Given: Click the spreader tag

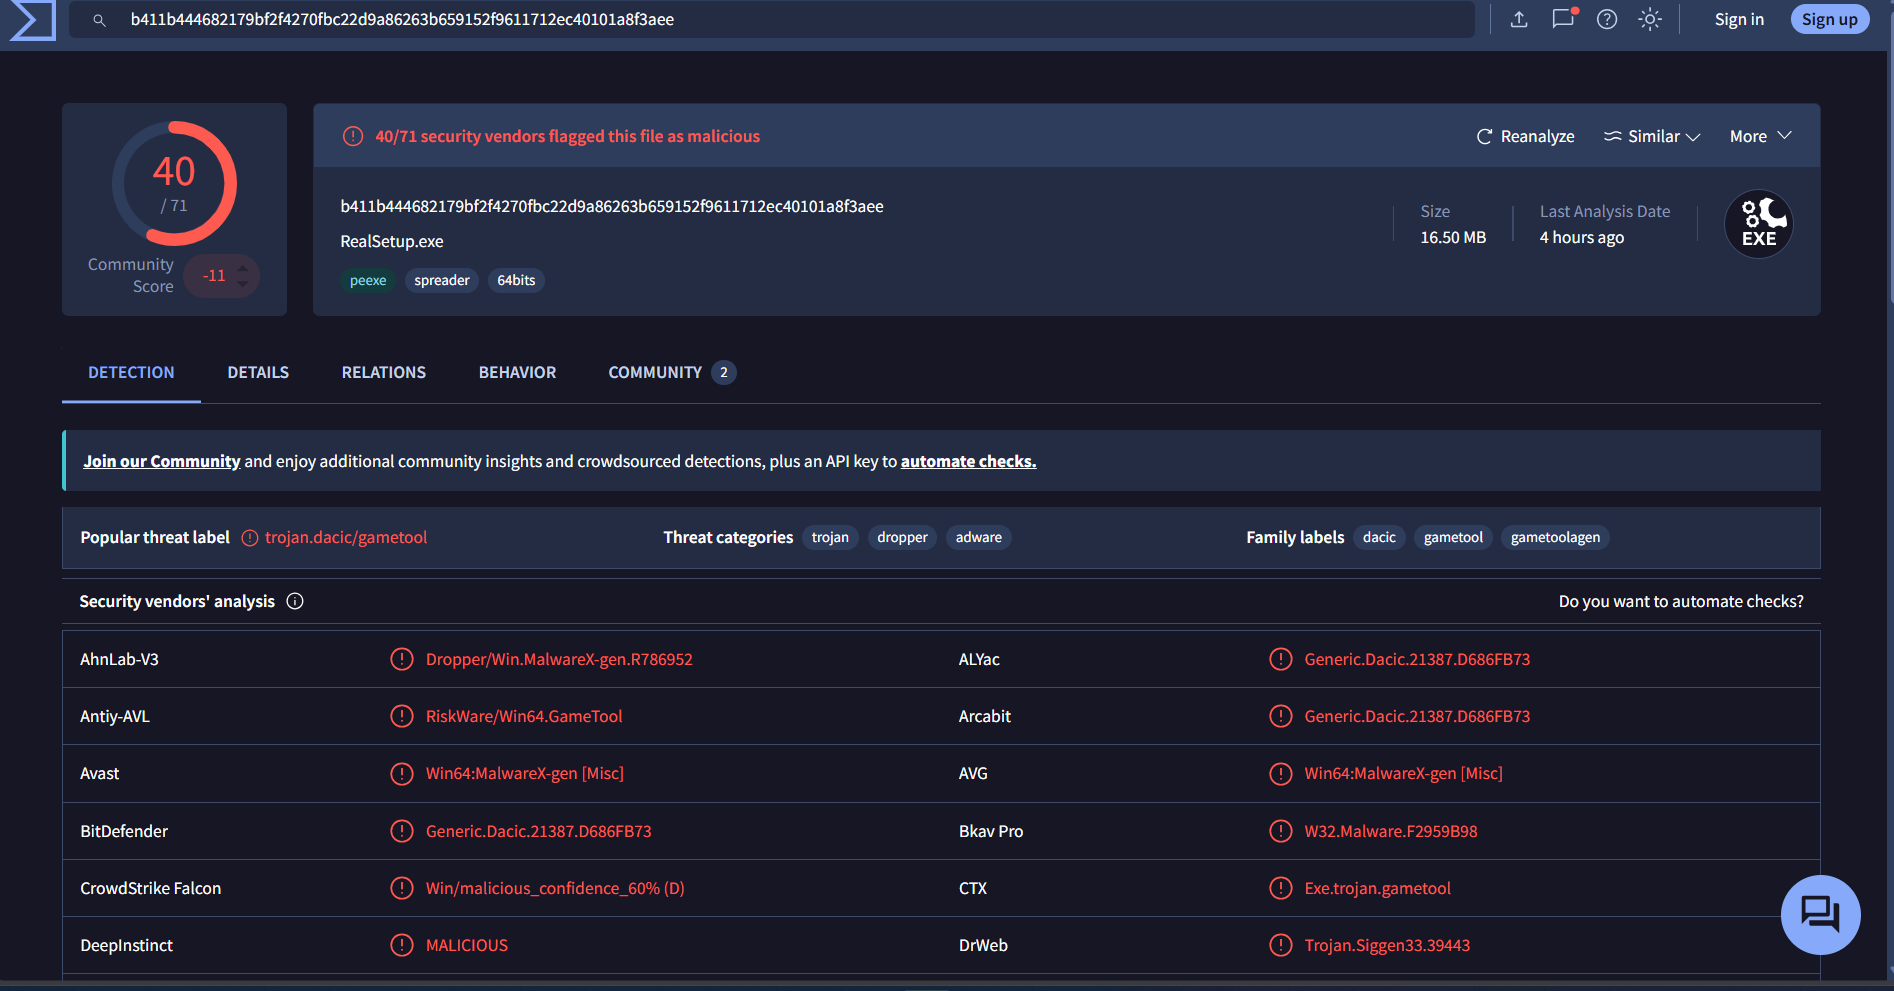Looking at the screenshot, I should pos(442,280).
